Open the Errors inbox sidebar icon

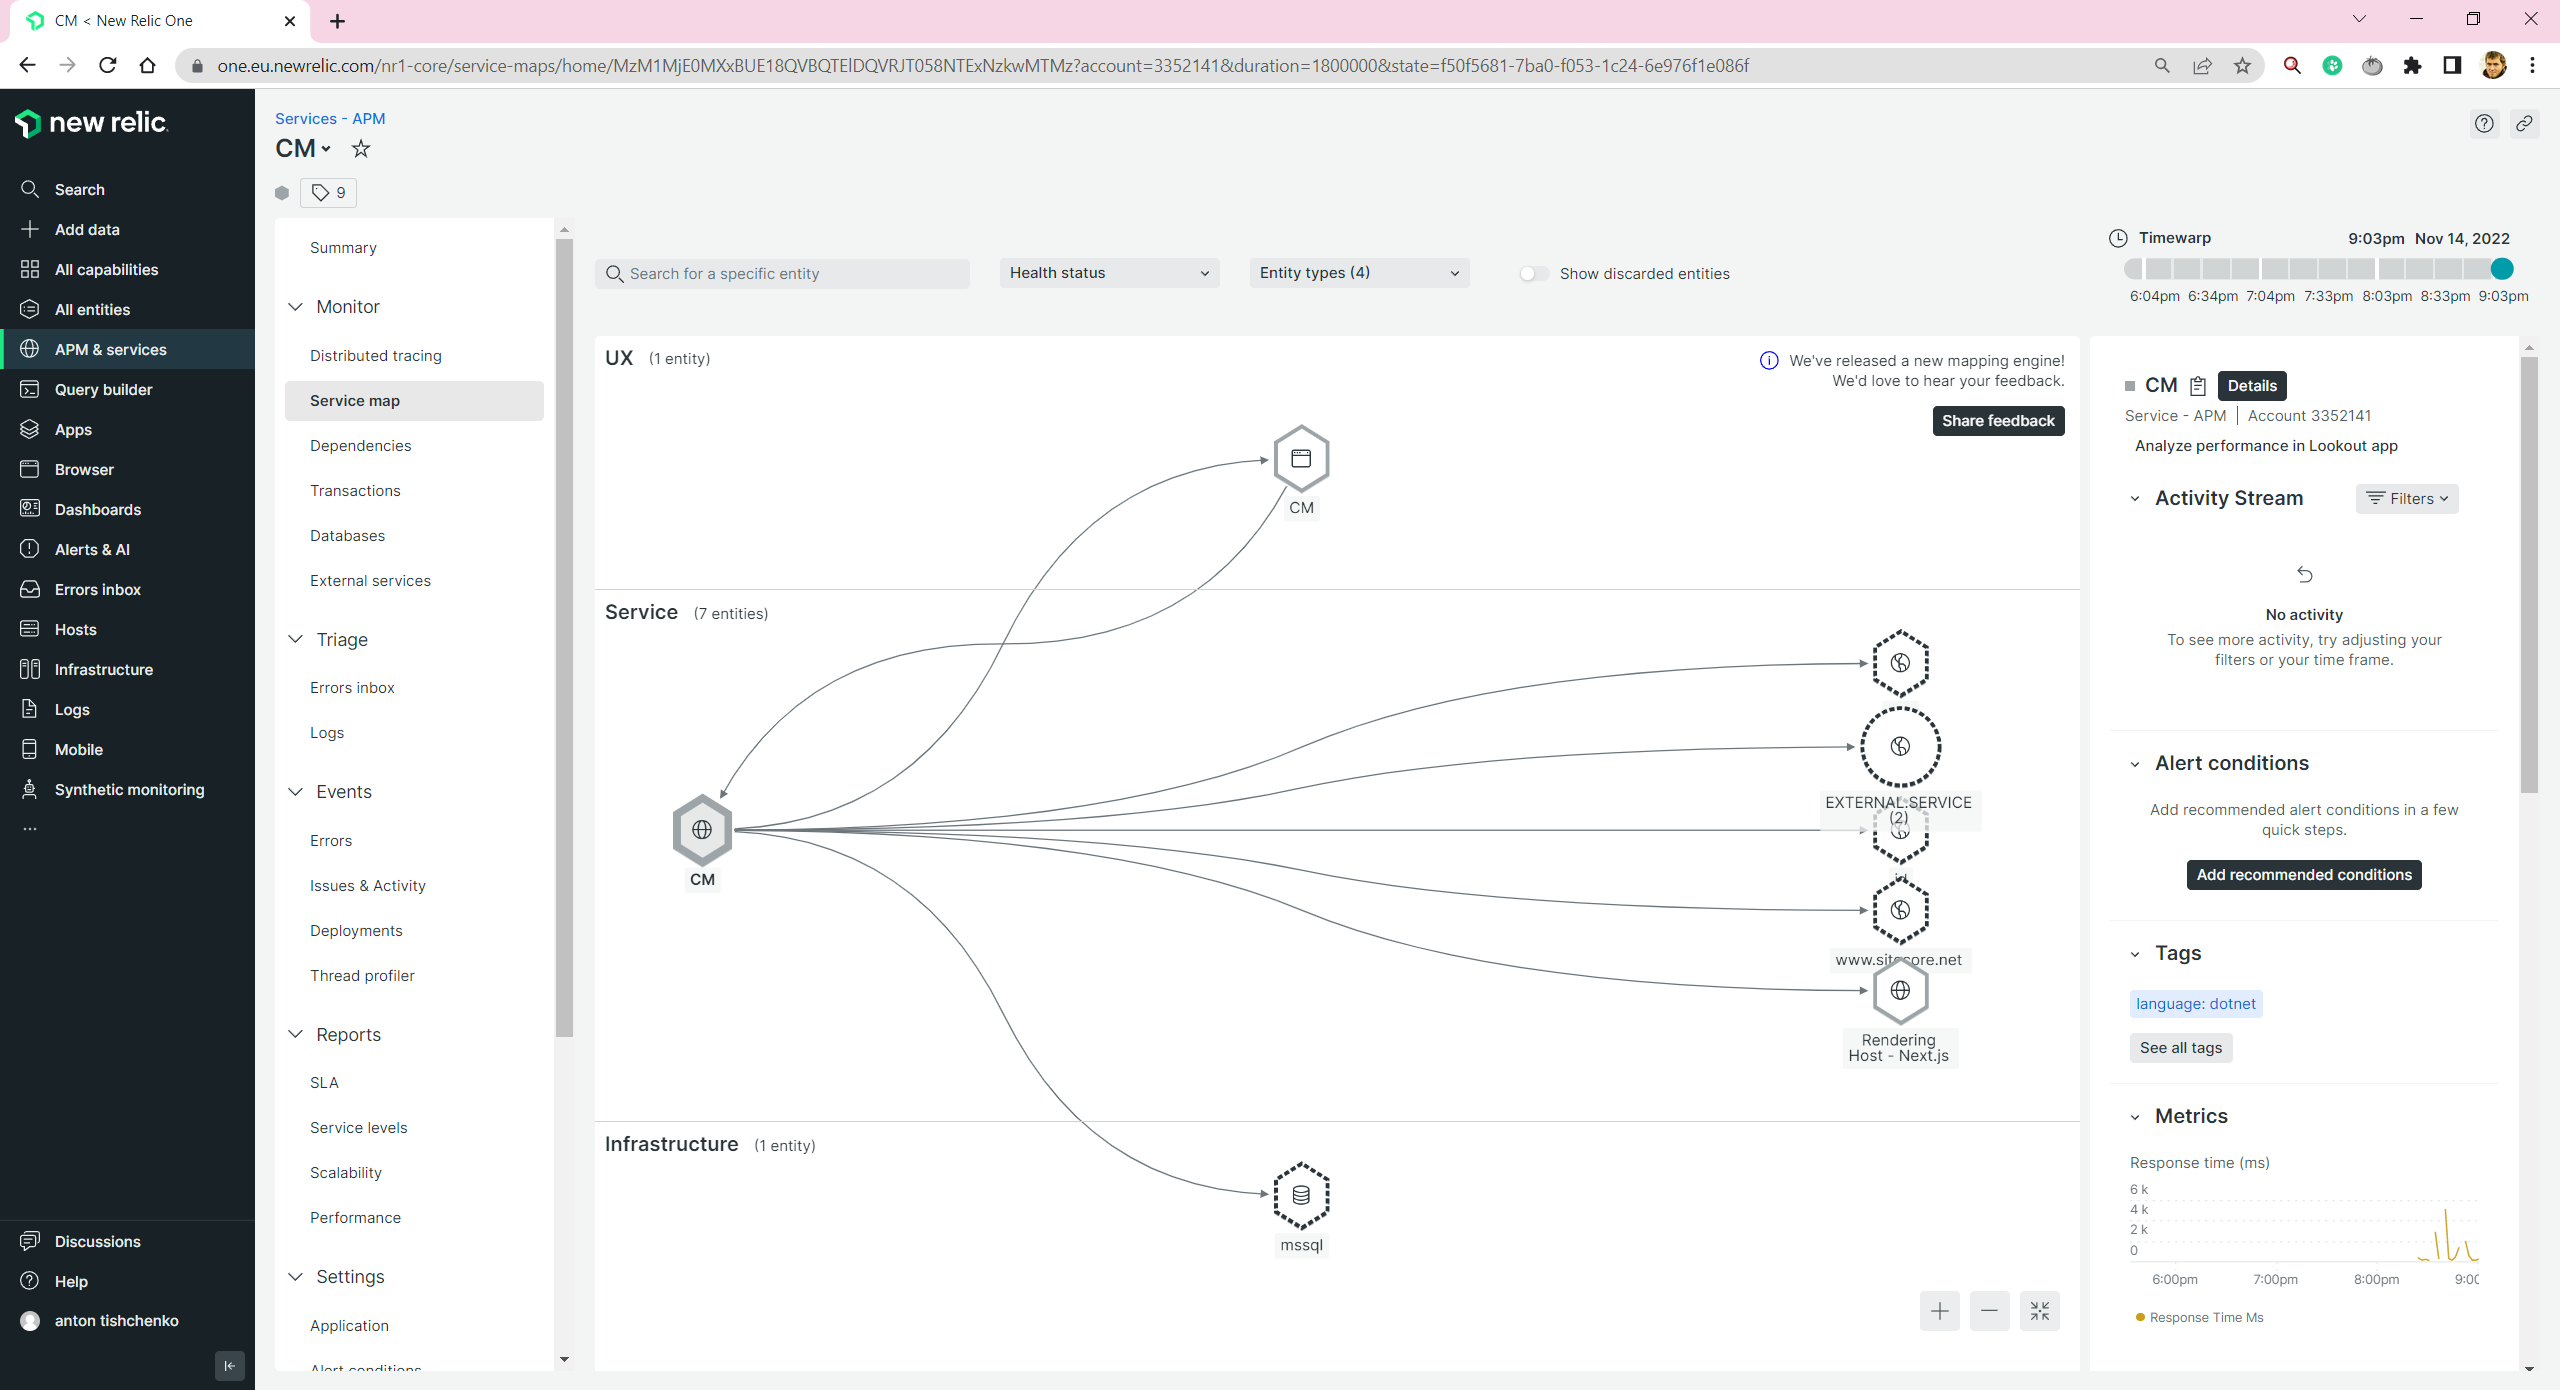pyautogui.click(x=30, y=589)
